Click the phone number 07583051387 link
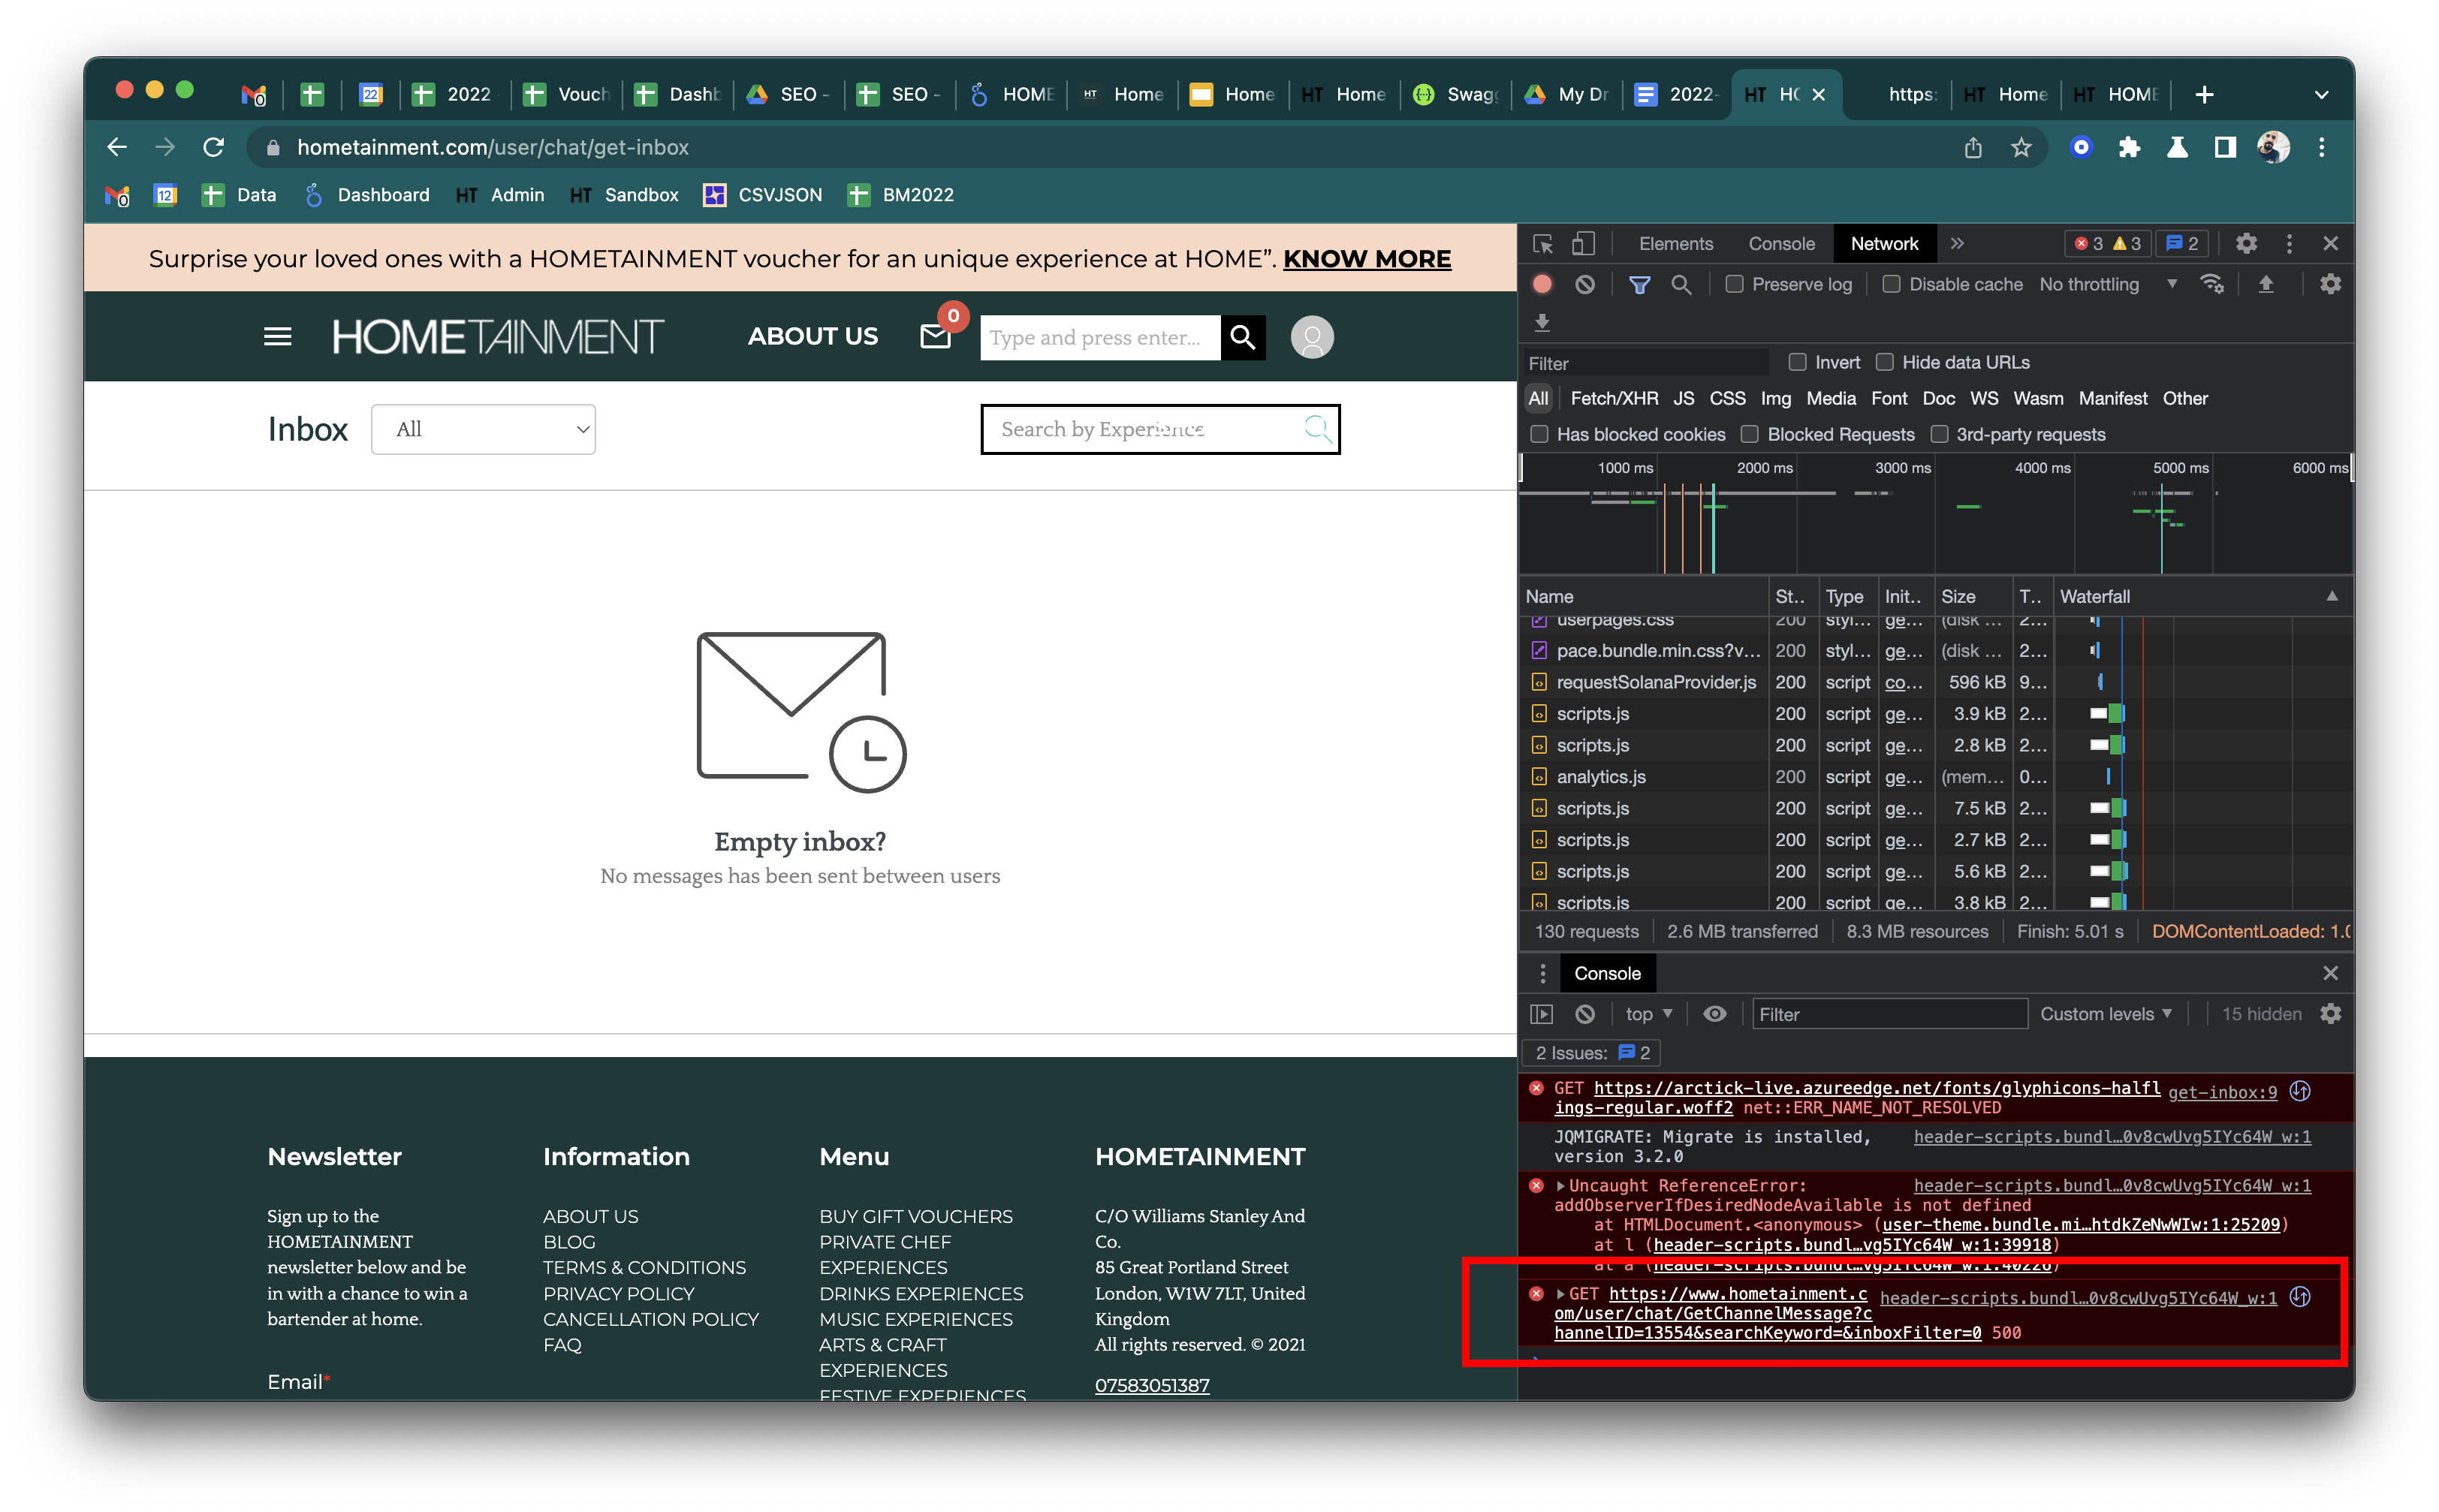 pos(1152,1386)
